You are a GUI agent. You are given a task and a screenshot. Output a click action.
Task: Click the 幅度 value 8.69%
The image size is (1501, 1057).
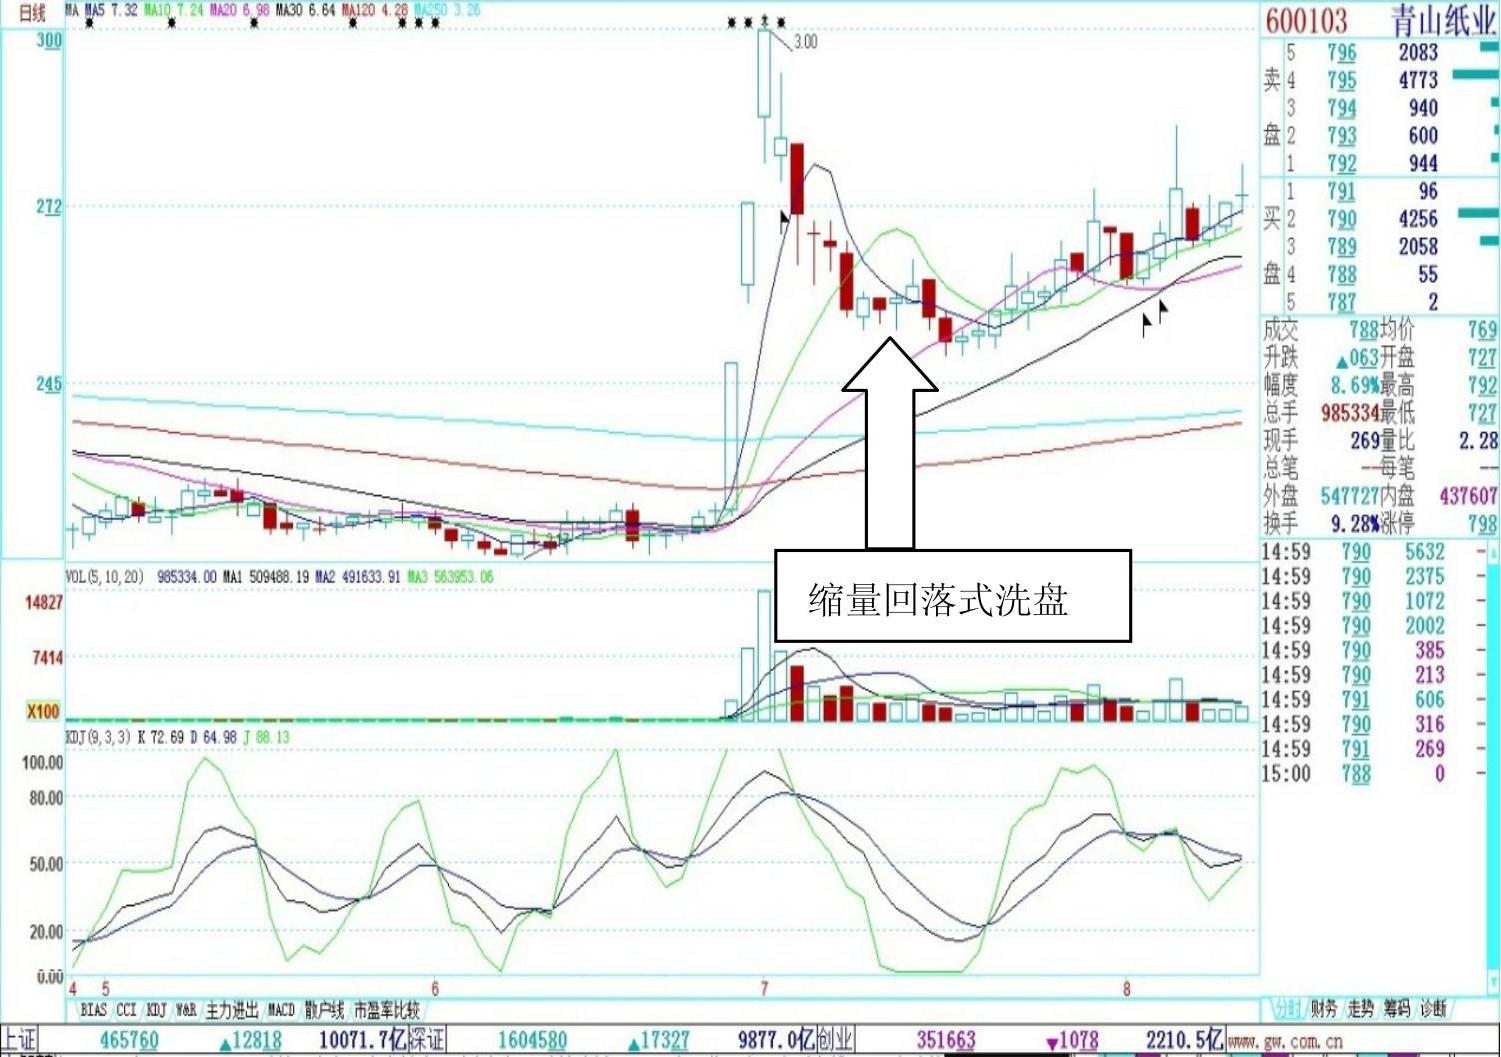(1355, 385)
